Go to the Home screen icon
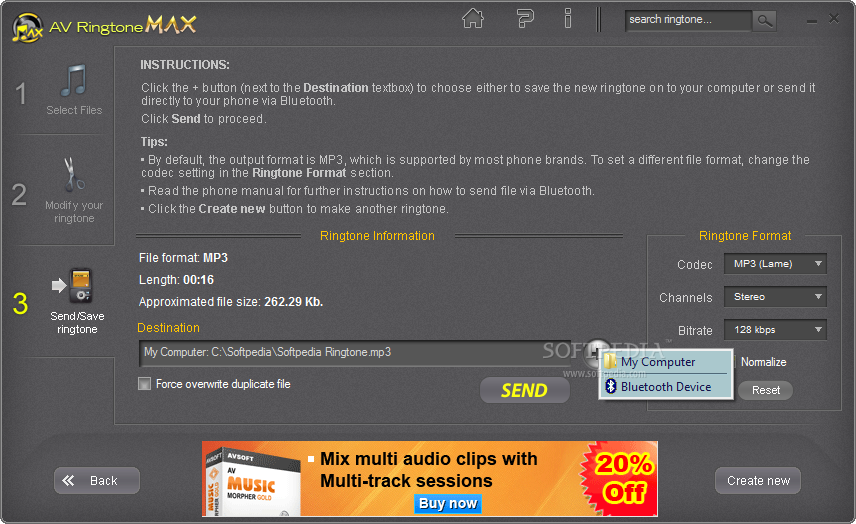 (x=473, y=19)
